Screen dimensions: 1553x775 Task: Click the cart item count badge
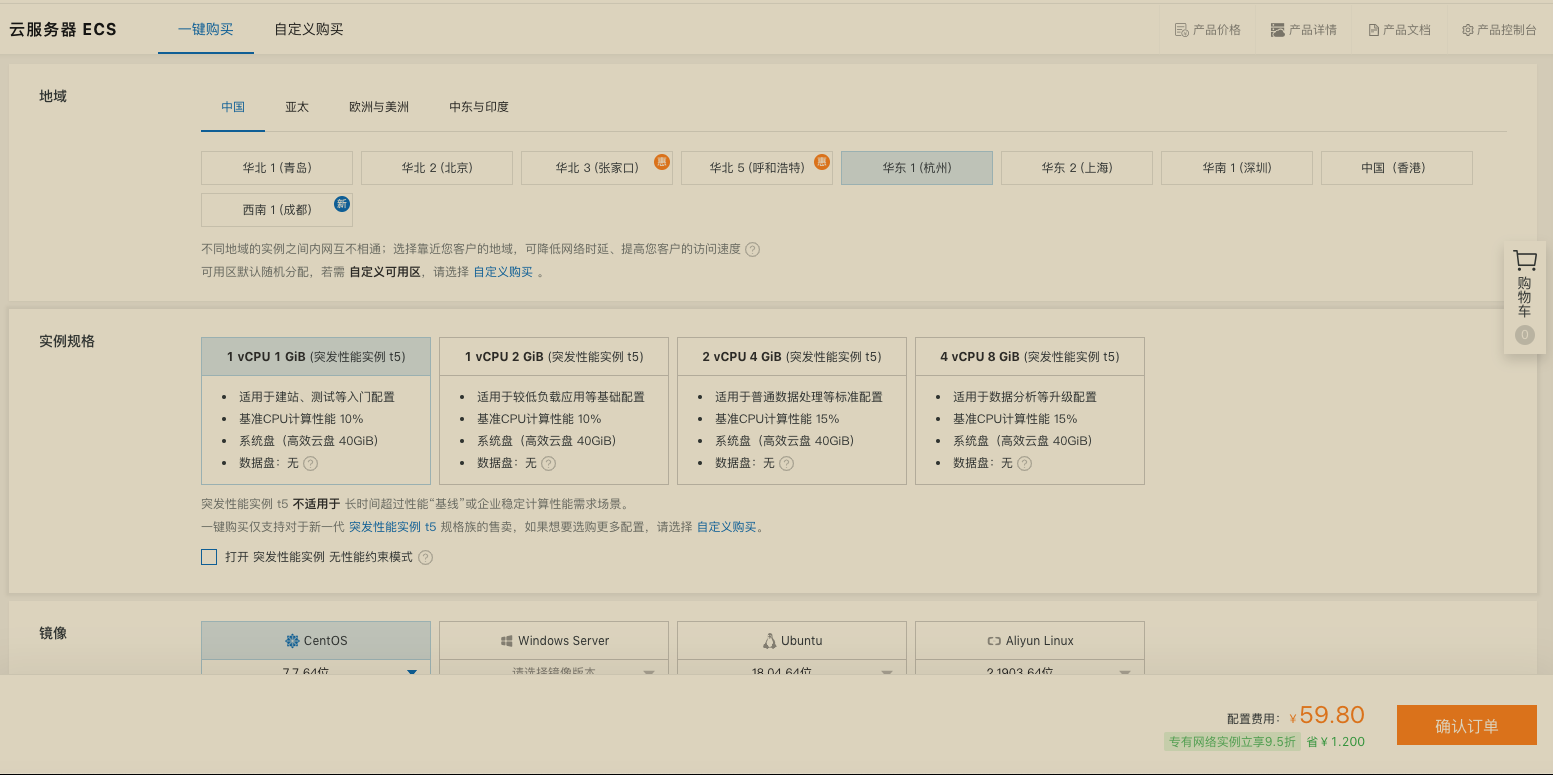1525,335
